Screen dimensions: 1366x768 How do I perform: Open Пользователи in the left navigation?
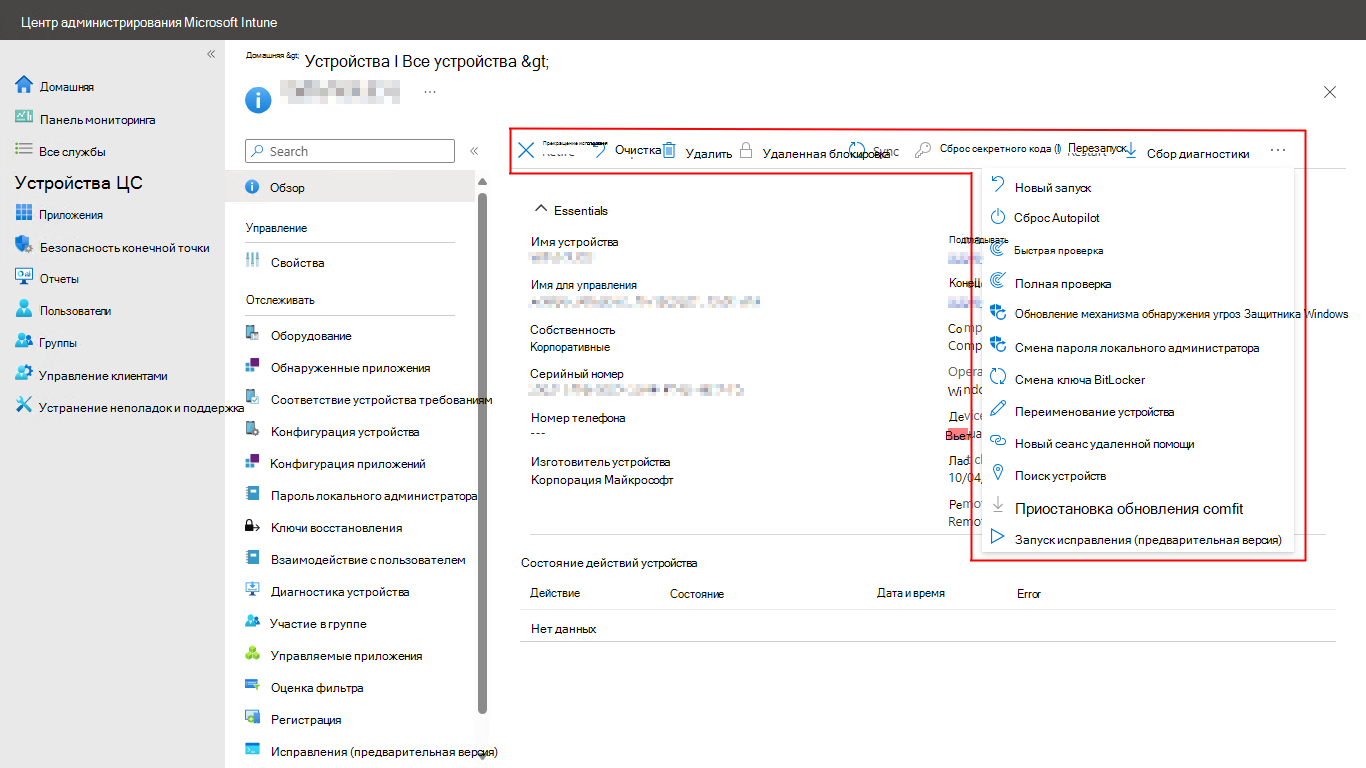pyautogui.click(x=63, y=310)
